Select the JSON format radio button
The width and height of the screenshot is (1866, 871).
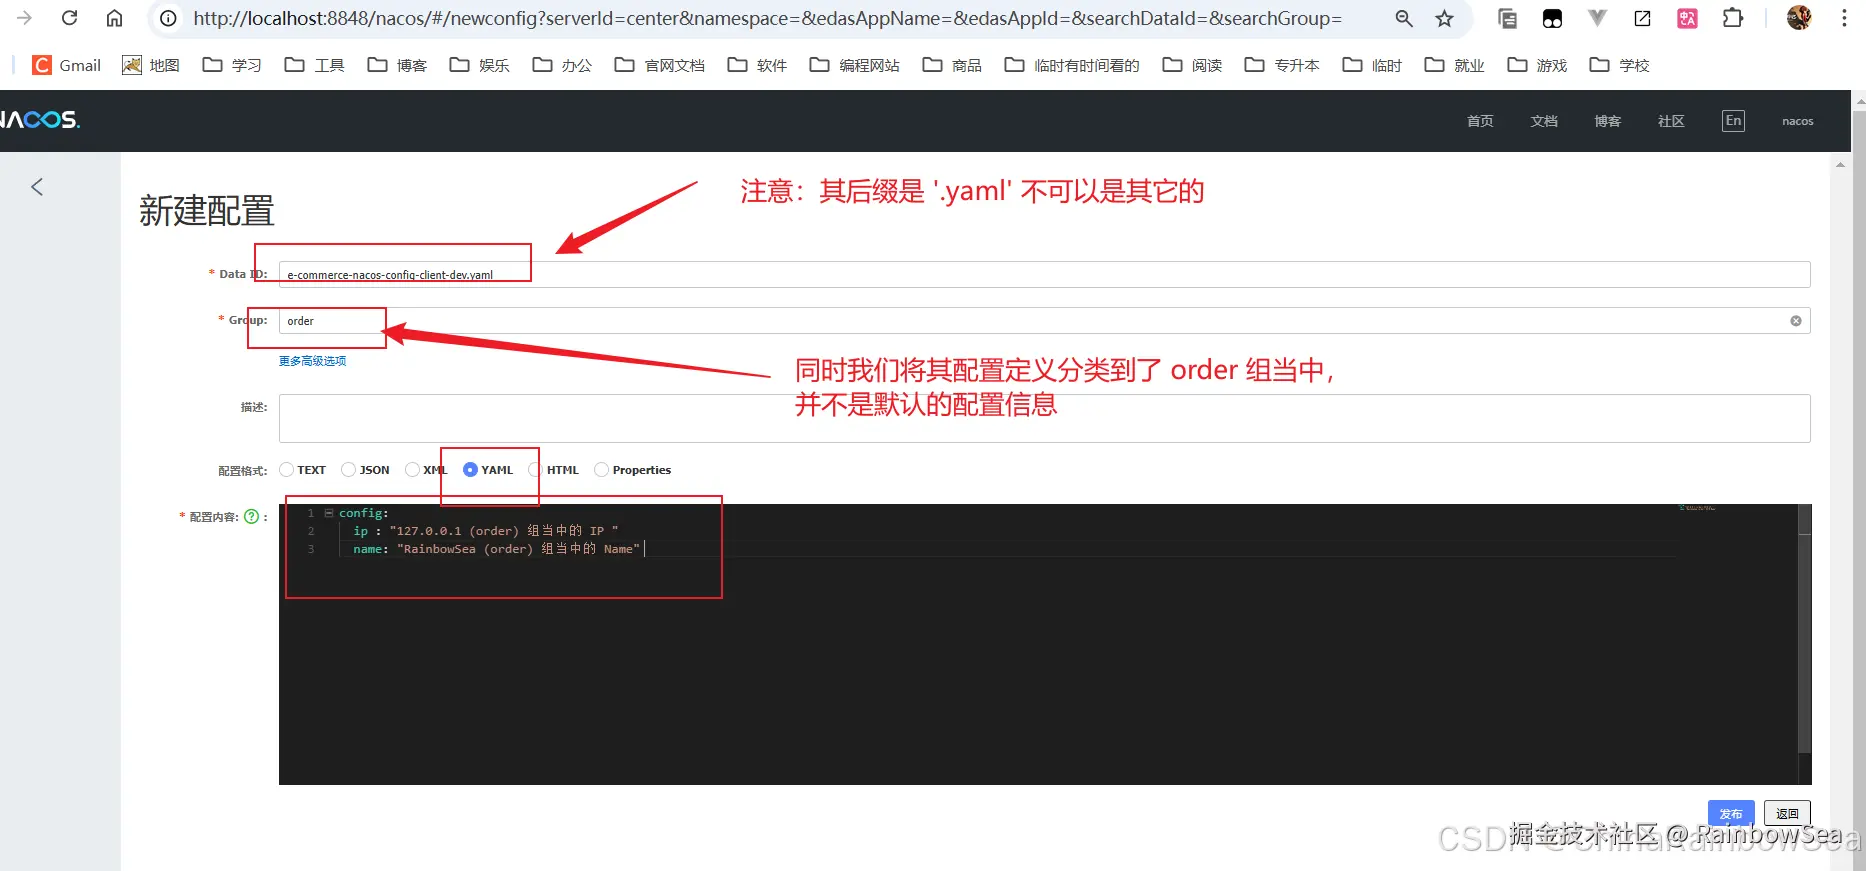(349, 470)
